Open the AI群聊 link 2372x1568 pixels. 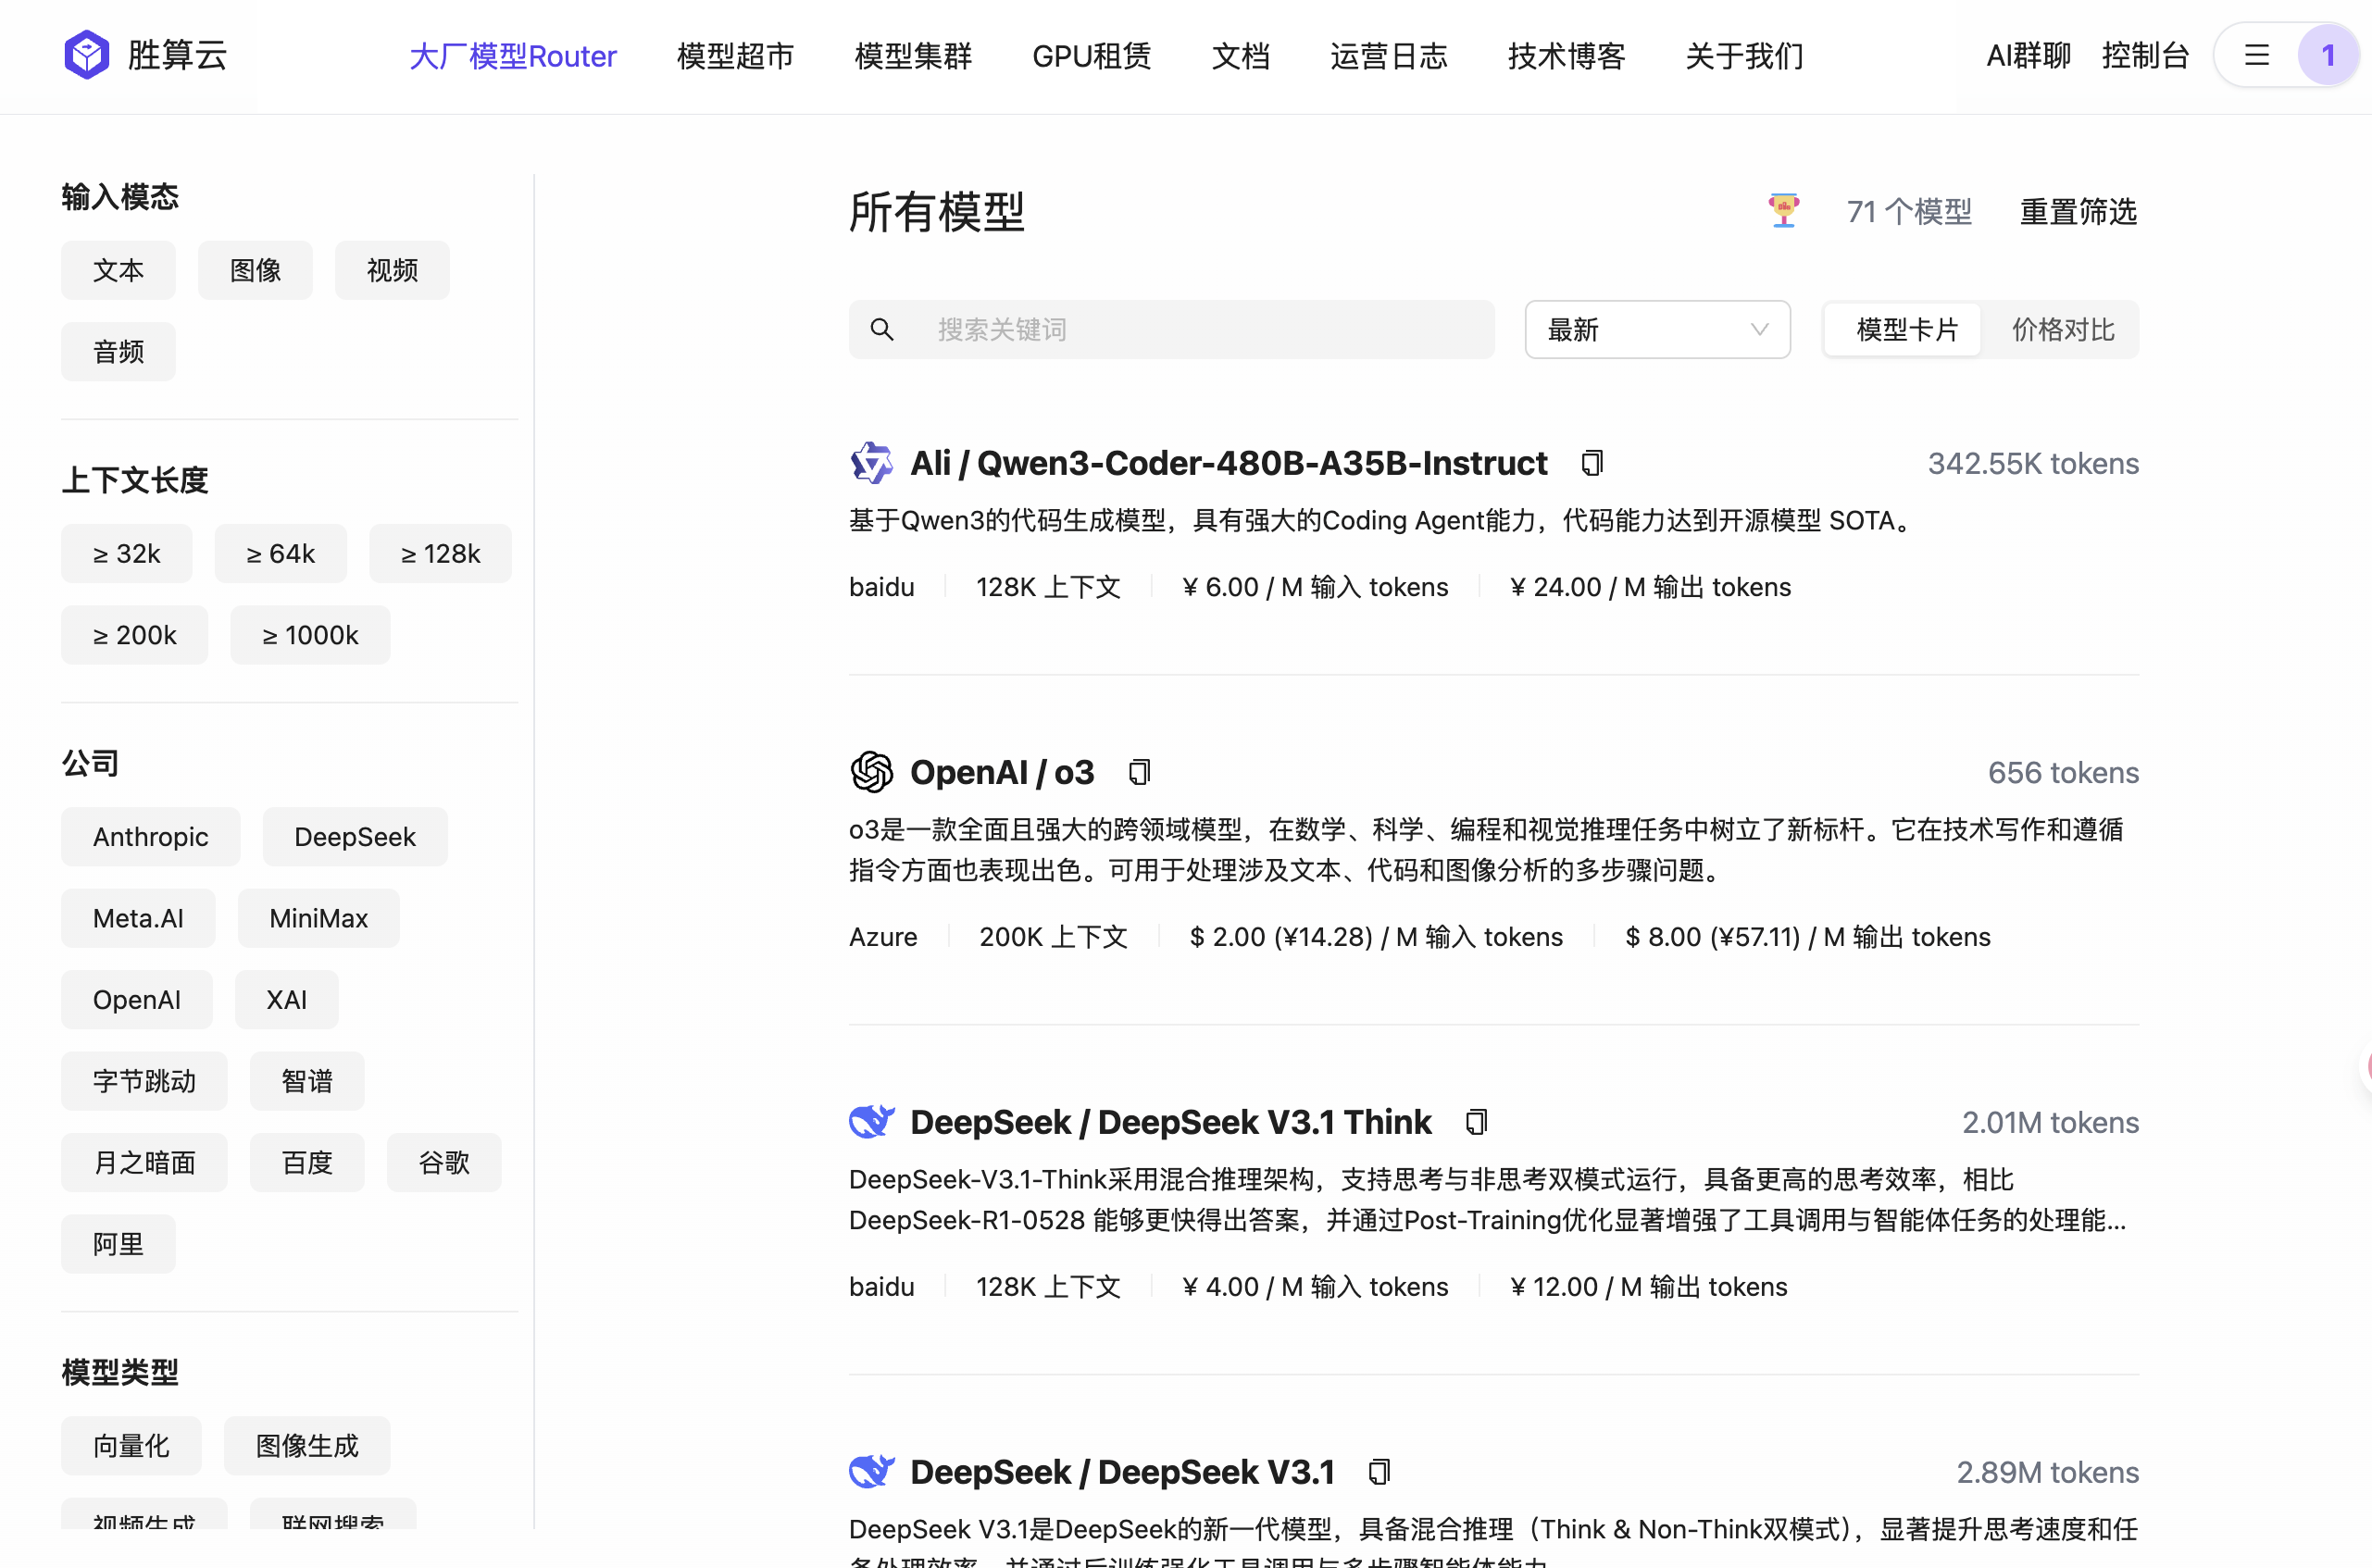click(x=2027, y=55)
